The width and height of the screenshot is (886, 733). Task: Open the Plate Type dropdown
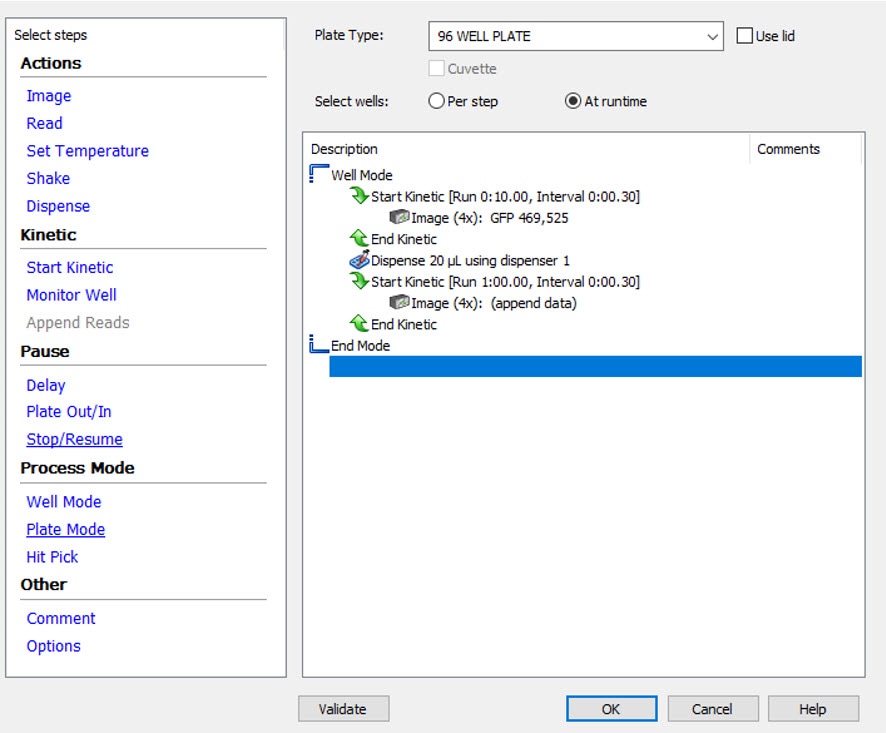coord(712,36)
